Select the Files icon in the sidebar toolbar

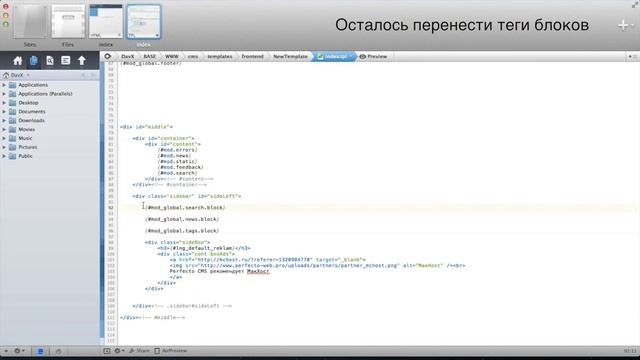[x=33, y=60]
